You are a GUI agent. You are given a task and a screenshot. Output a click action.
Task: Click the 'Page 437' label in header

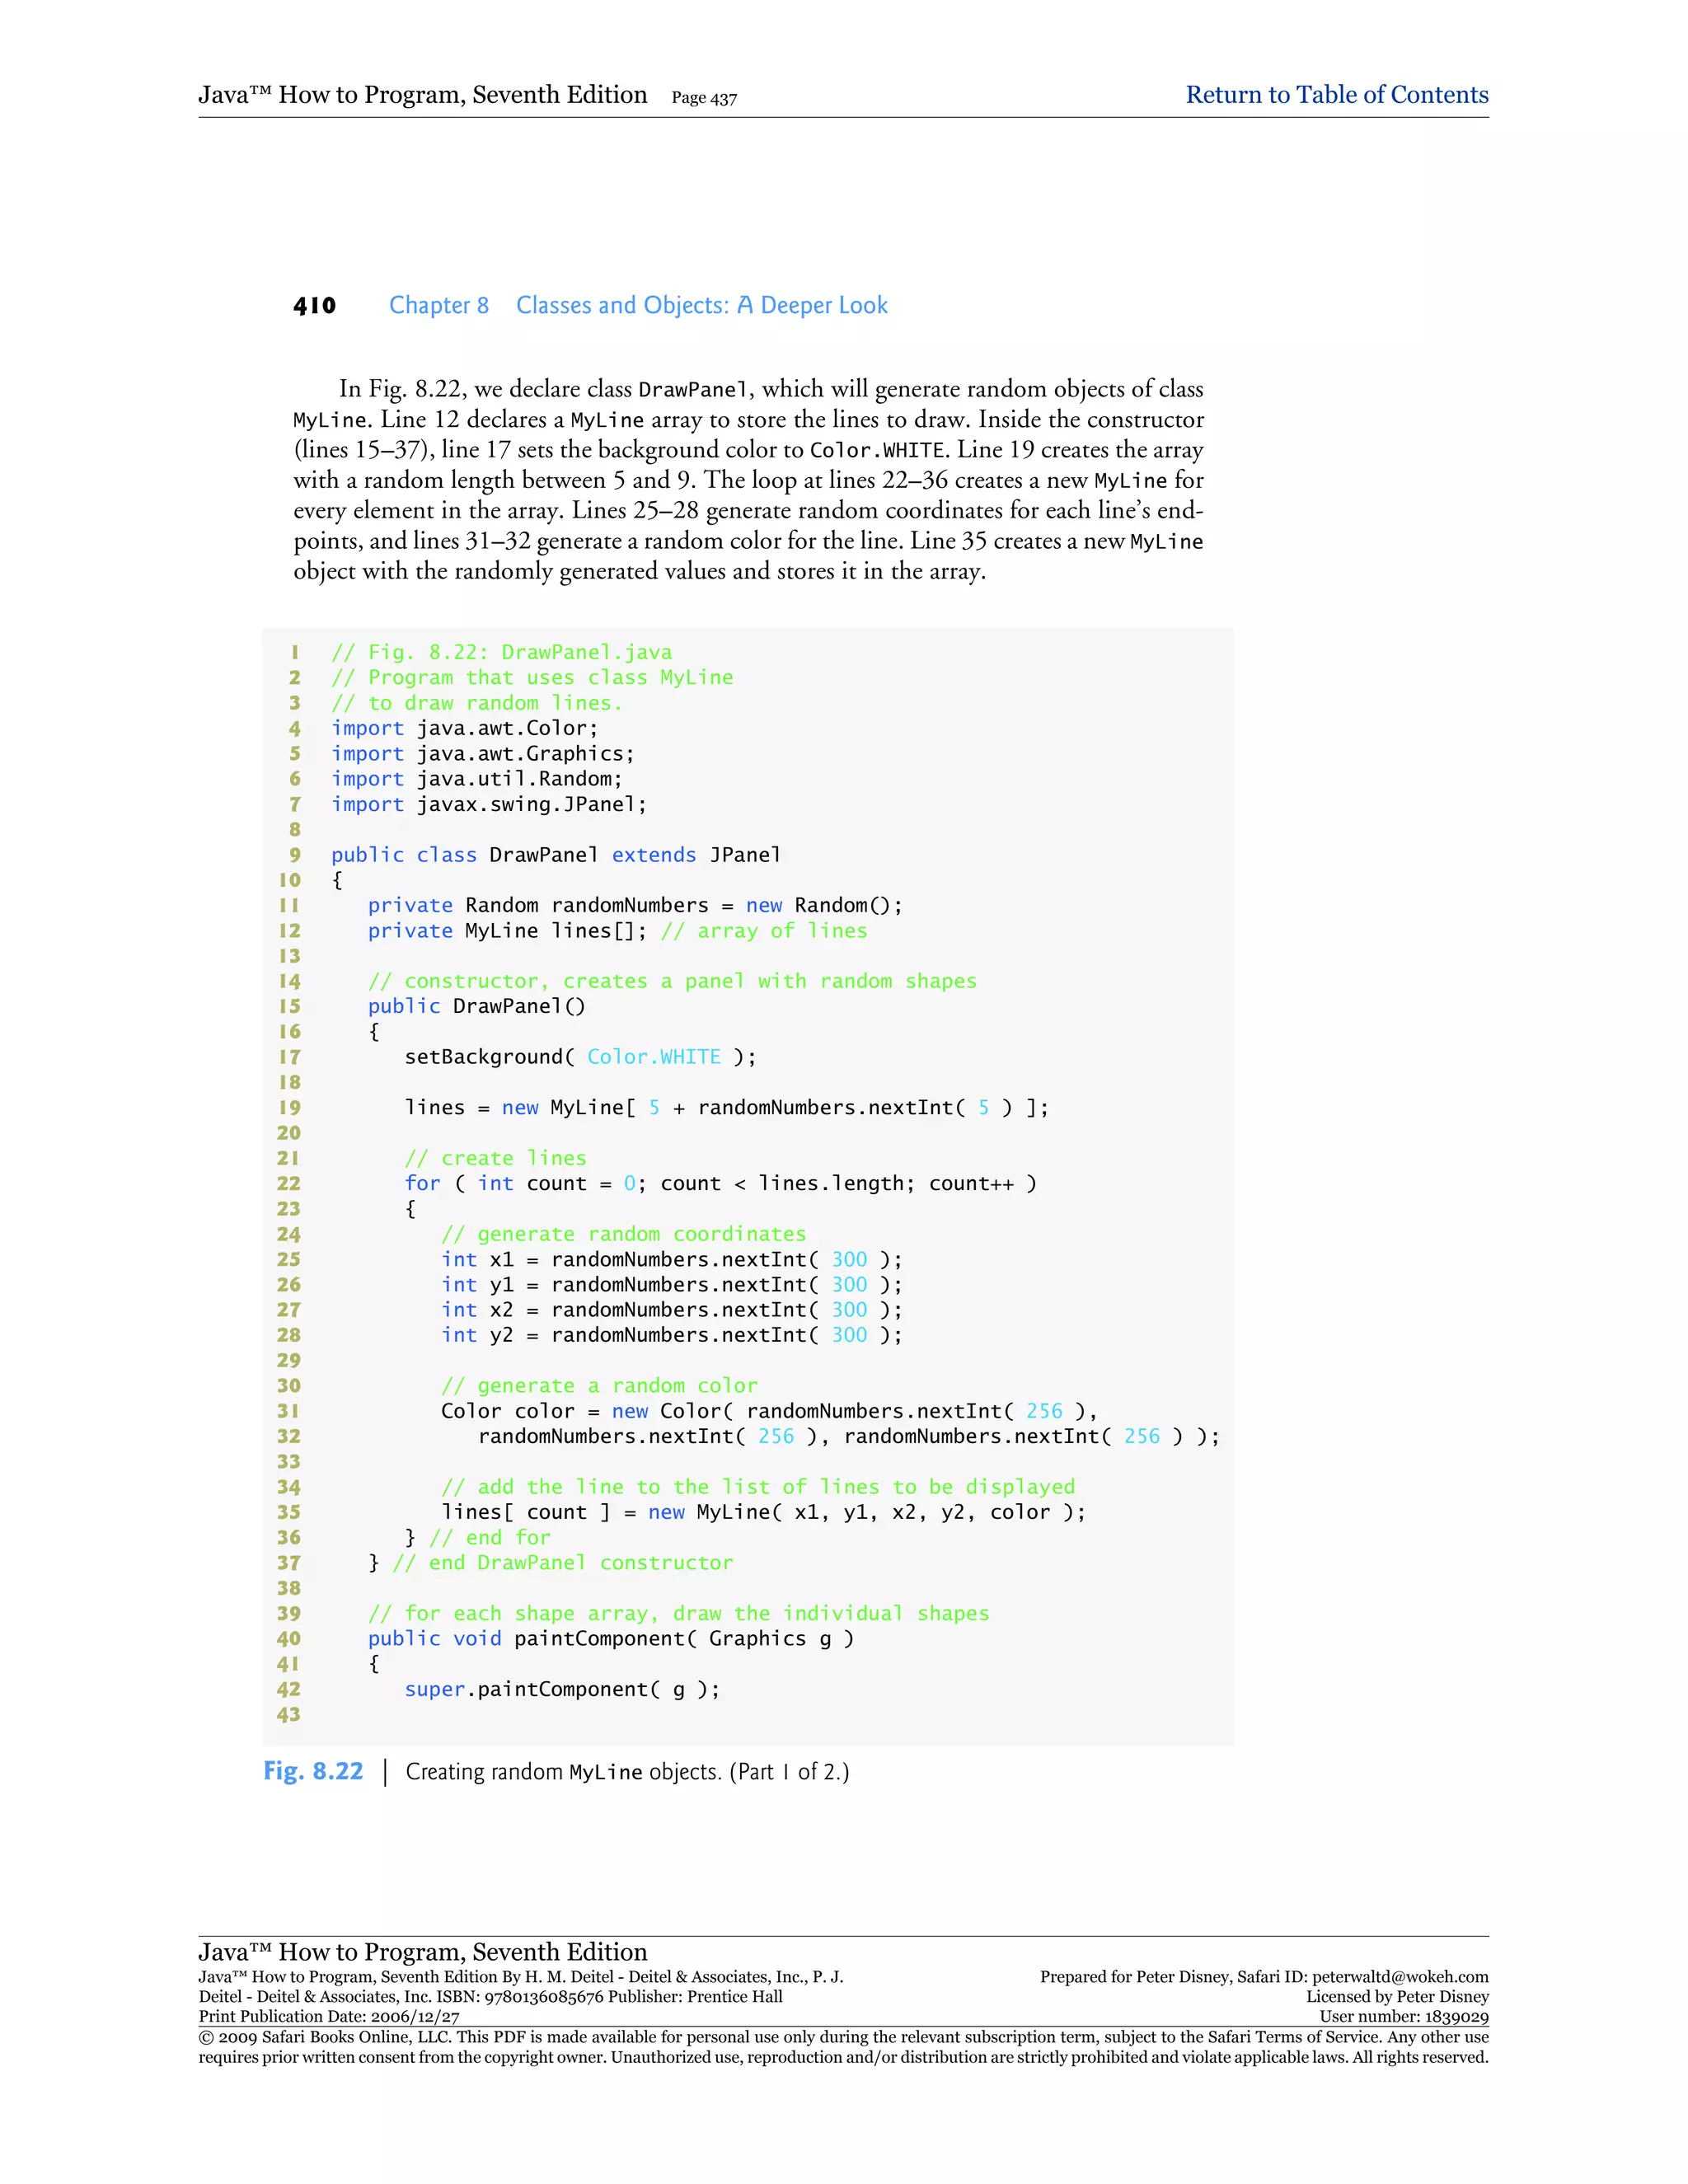(704, 98)
